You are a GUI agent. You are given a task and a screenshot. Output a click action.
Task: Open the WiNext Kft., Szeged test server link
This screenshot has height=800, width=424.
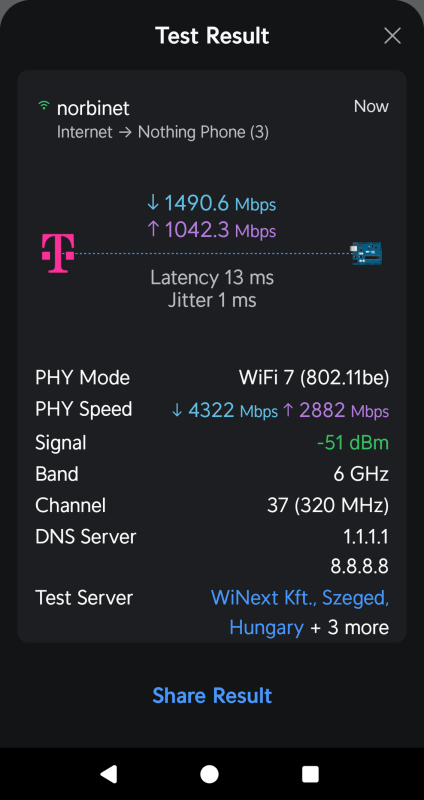tap(300, 612)
